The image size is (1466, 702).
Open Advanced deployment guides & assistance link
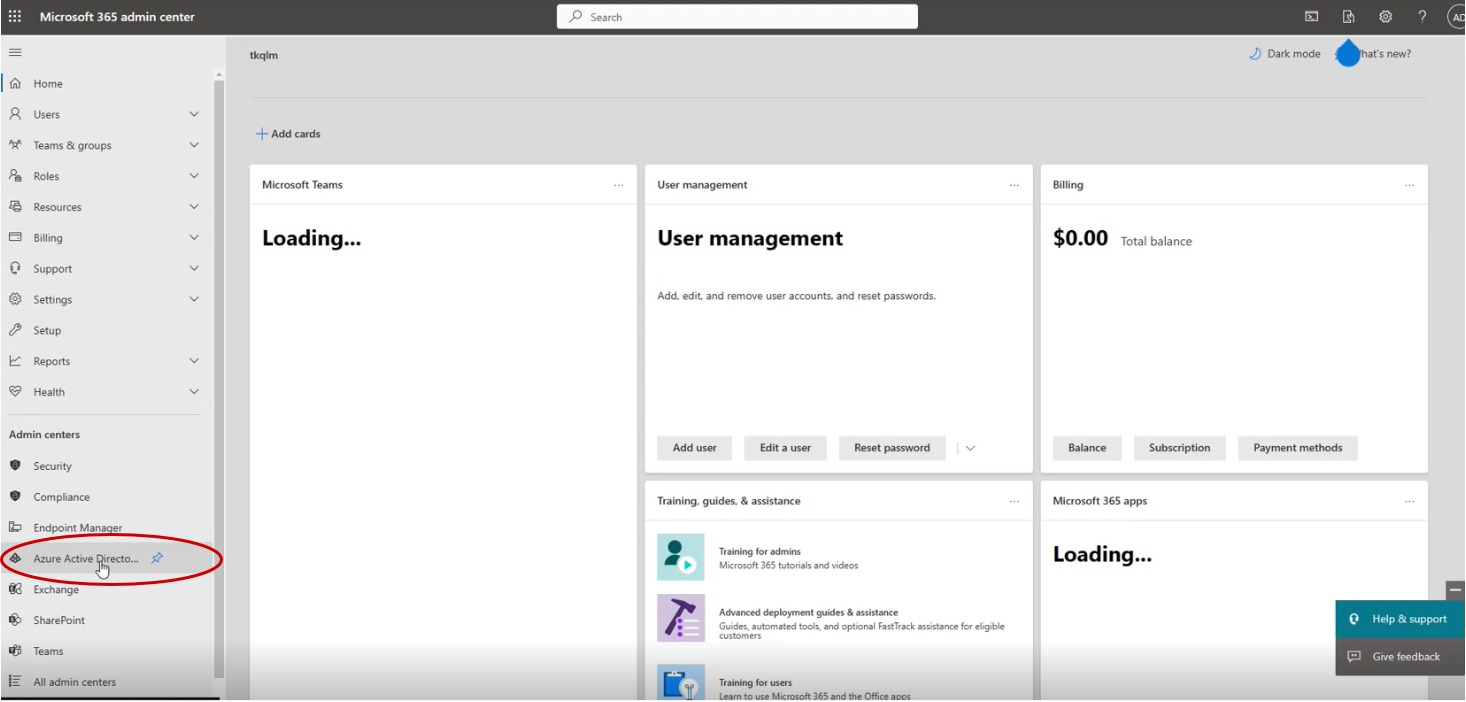click(x=809, y=613)
